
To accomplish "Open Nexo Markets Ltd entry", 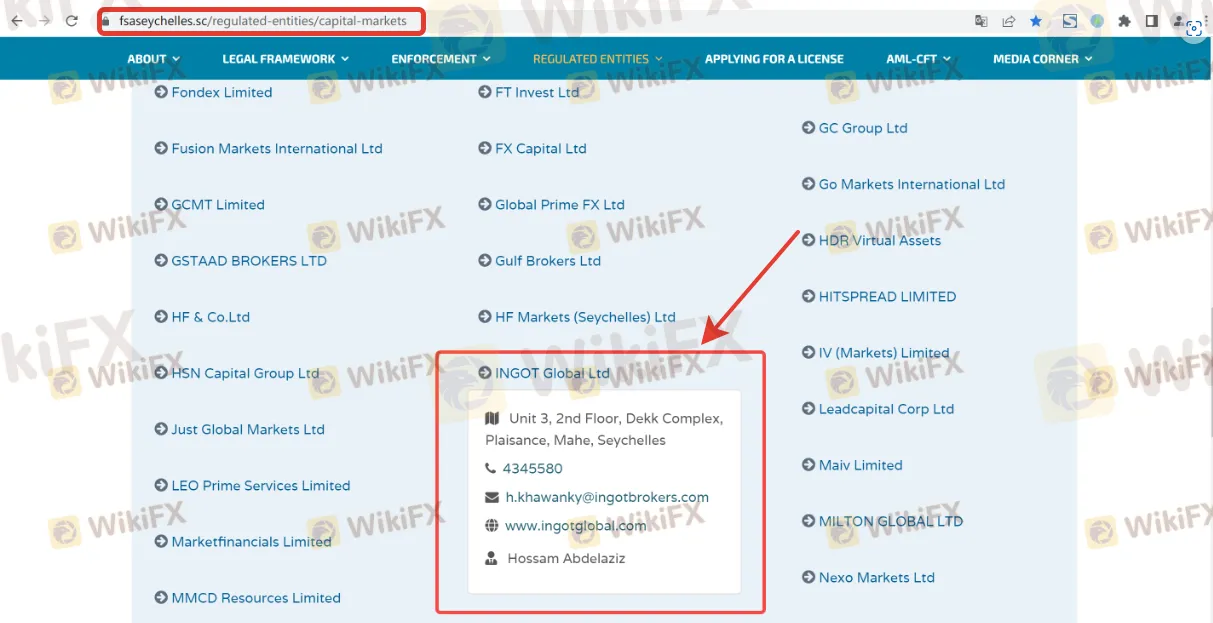I will [877, 577].
